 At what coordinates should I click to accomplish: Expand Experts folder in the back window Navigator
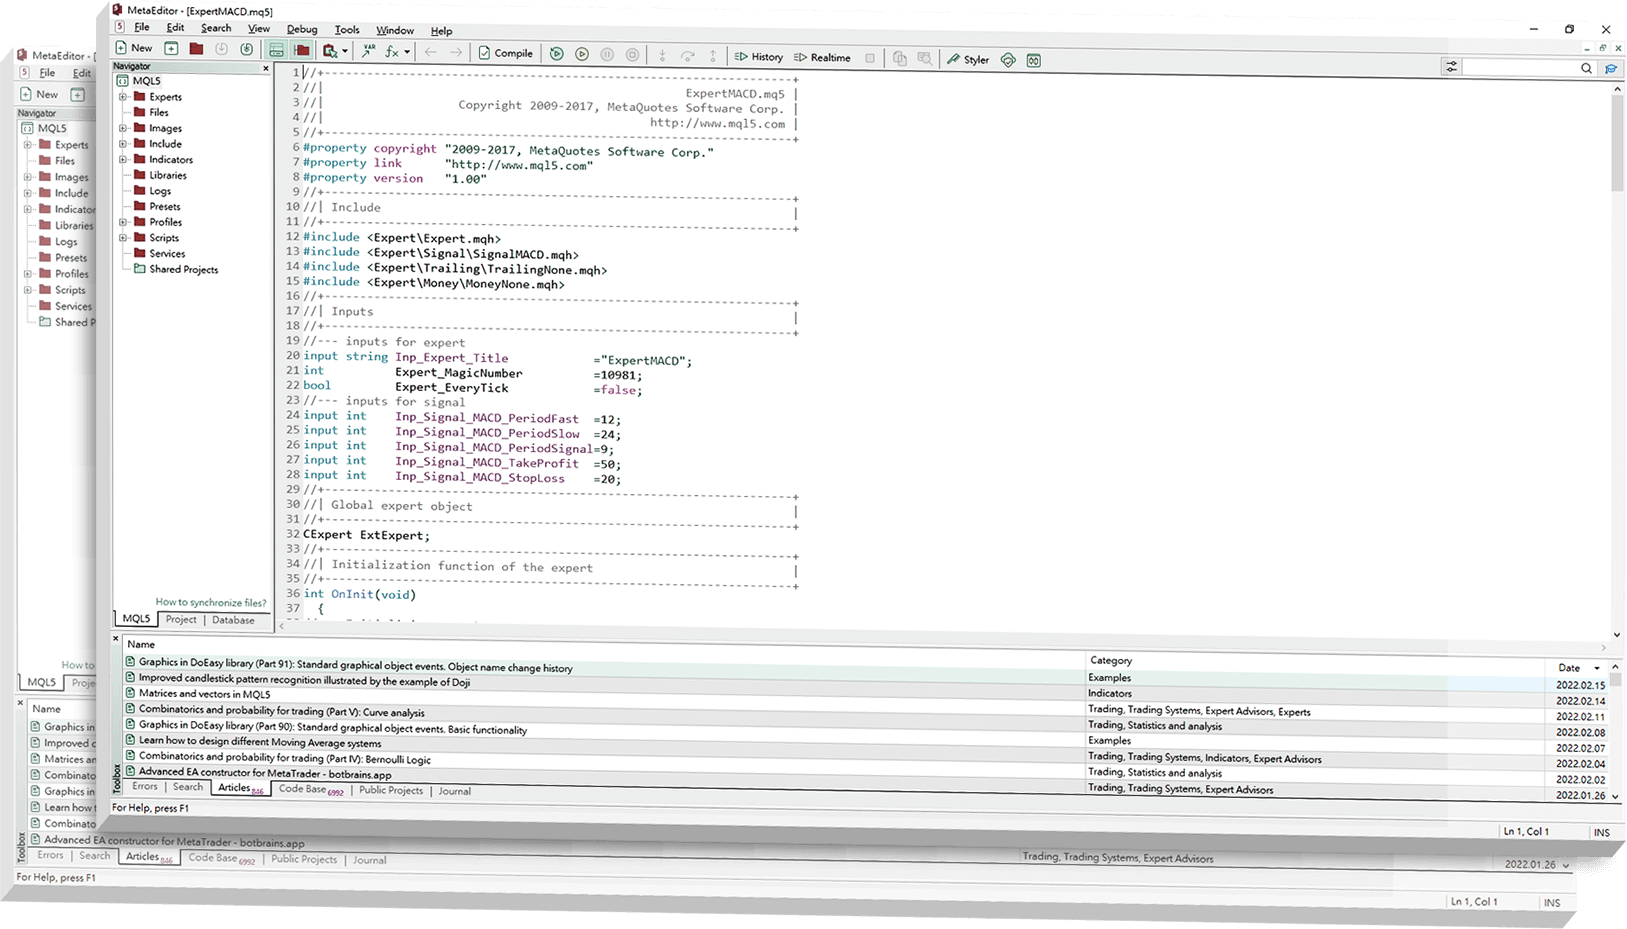(x=28, y=145)
